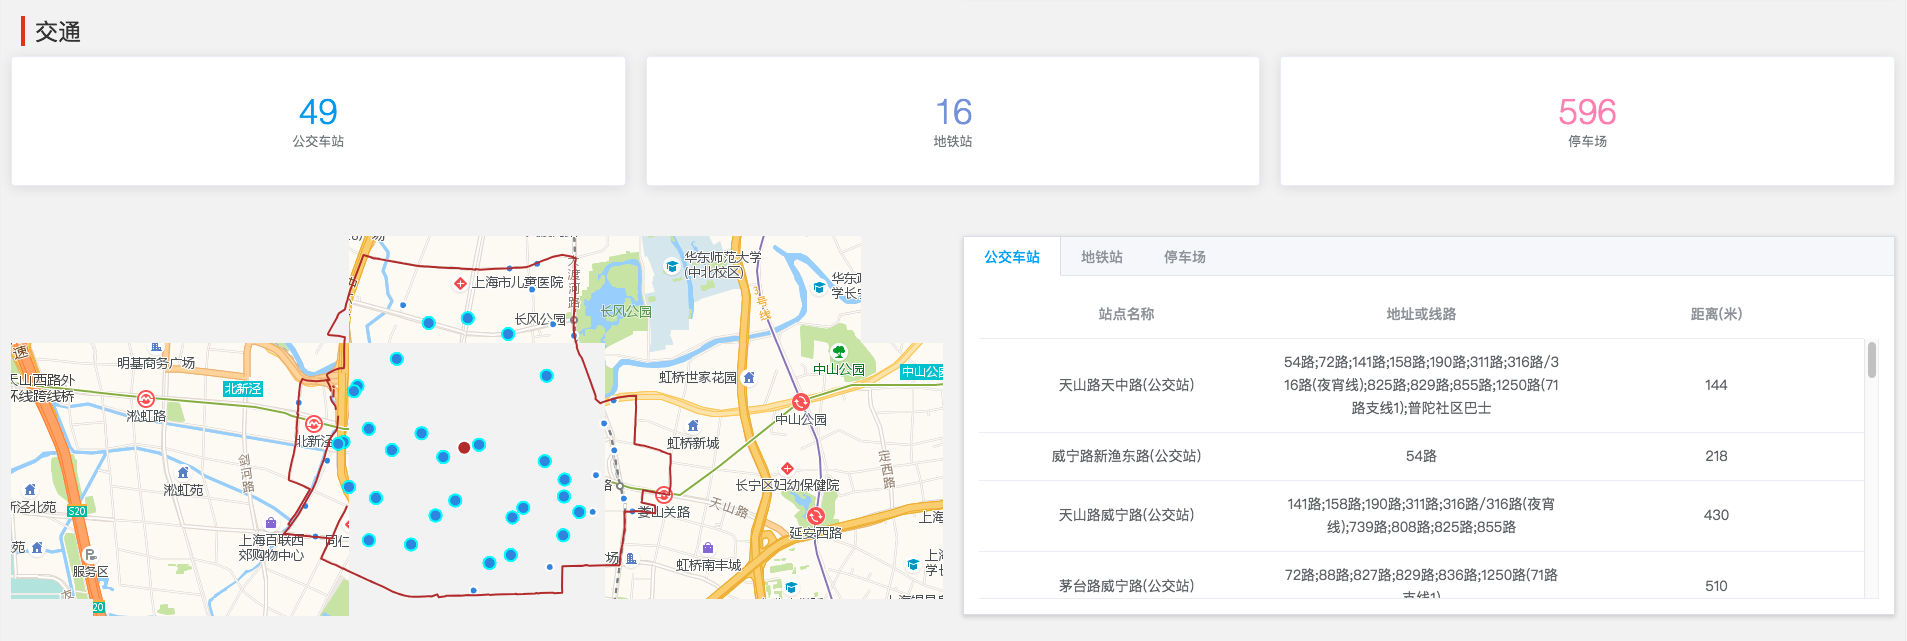Click the 娄山关路 metro station icon

pos(663,495)
